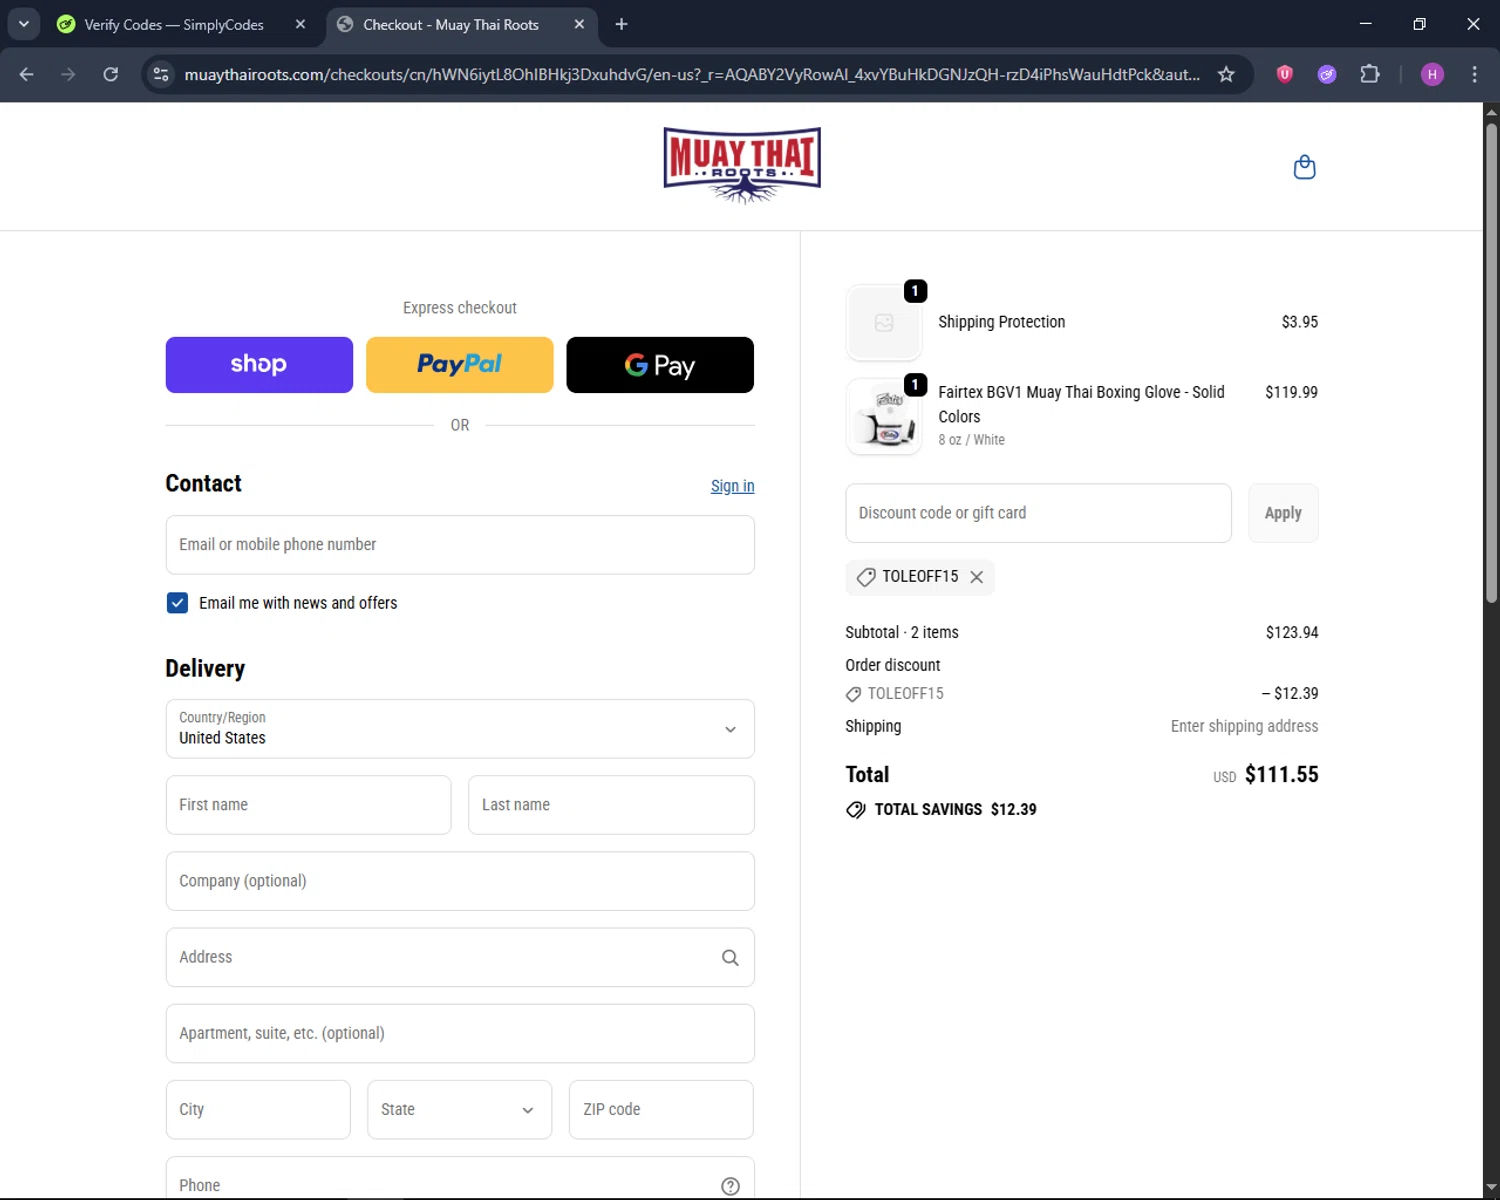Close the Verify Codes SimplyCodes tab

pyautogui.click(x=300, y=24)
